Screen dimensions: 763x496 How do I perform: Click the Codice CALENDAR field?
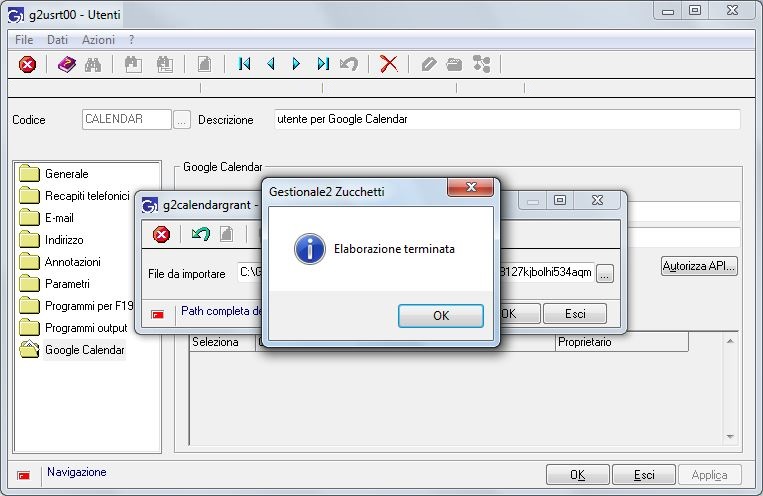(x=127, y=119)
